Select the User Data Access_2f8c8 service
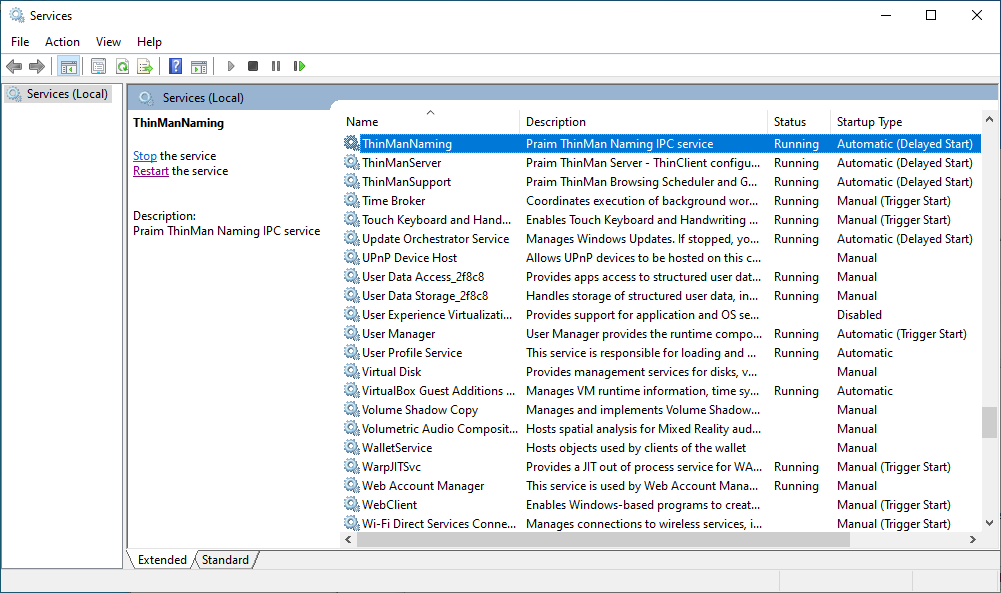 [x=423, y=276]
